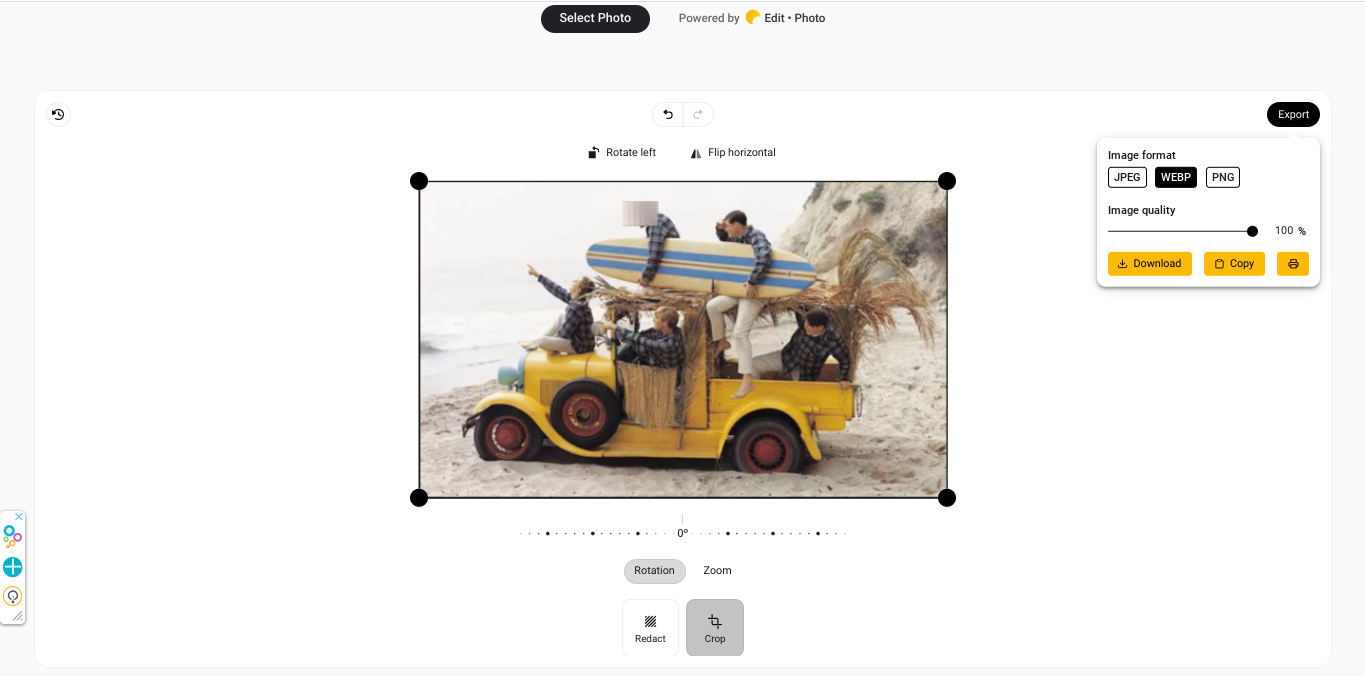Click the rotation angle dial at 0°
This screenshot has height=676, width=1365.
coord(683,533)
